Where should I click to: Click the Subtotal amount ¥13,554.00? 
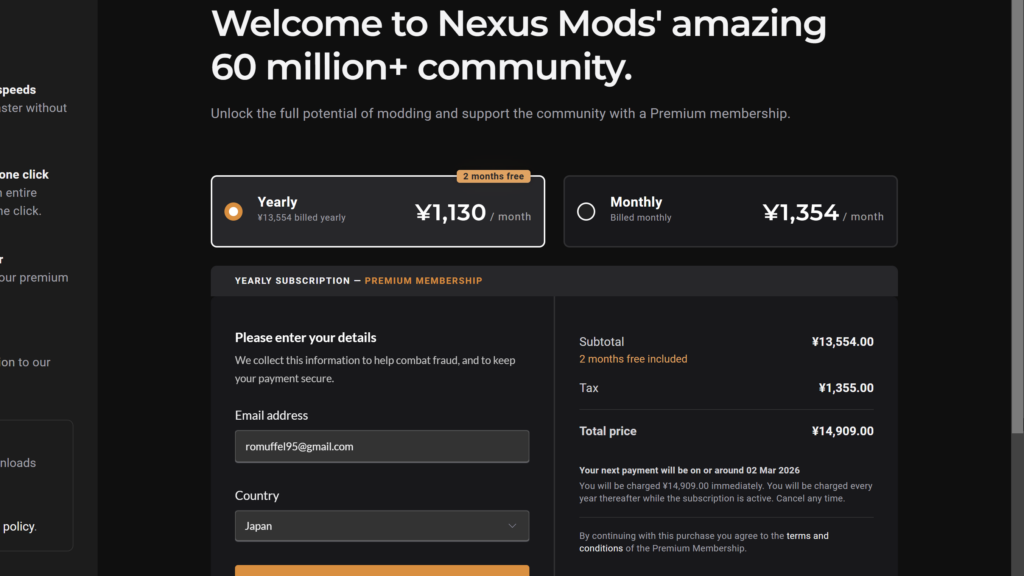coord(842,342)
